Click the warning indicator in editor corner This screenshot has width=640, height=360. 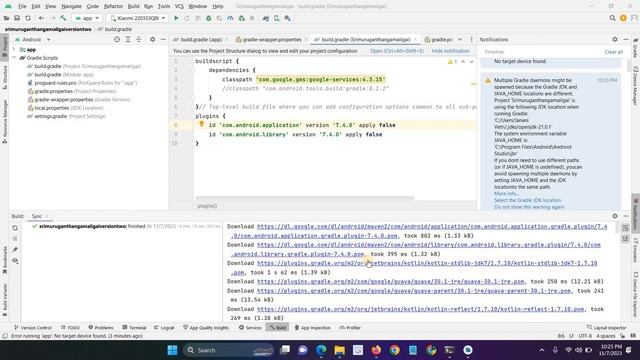[452, 62]
